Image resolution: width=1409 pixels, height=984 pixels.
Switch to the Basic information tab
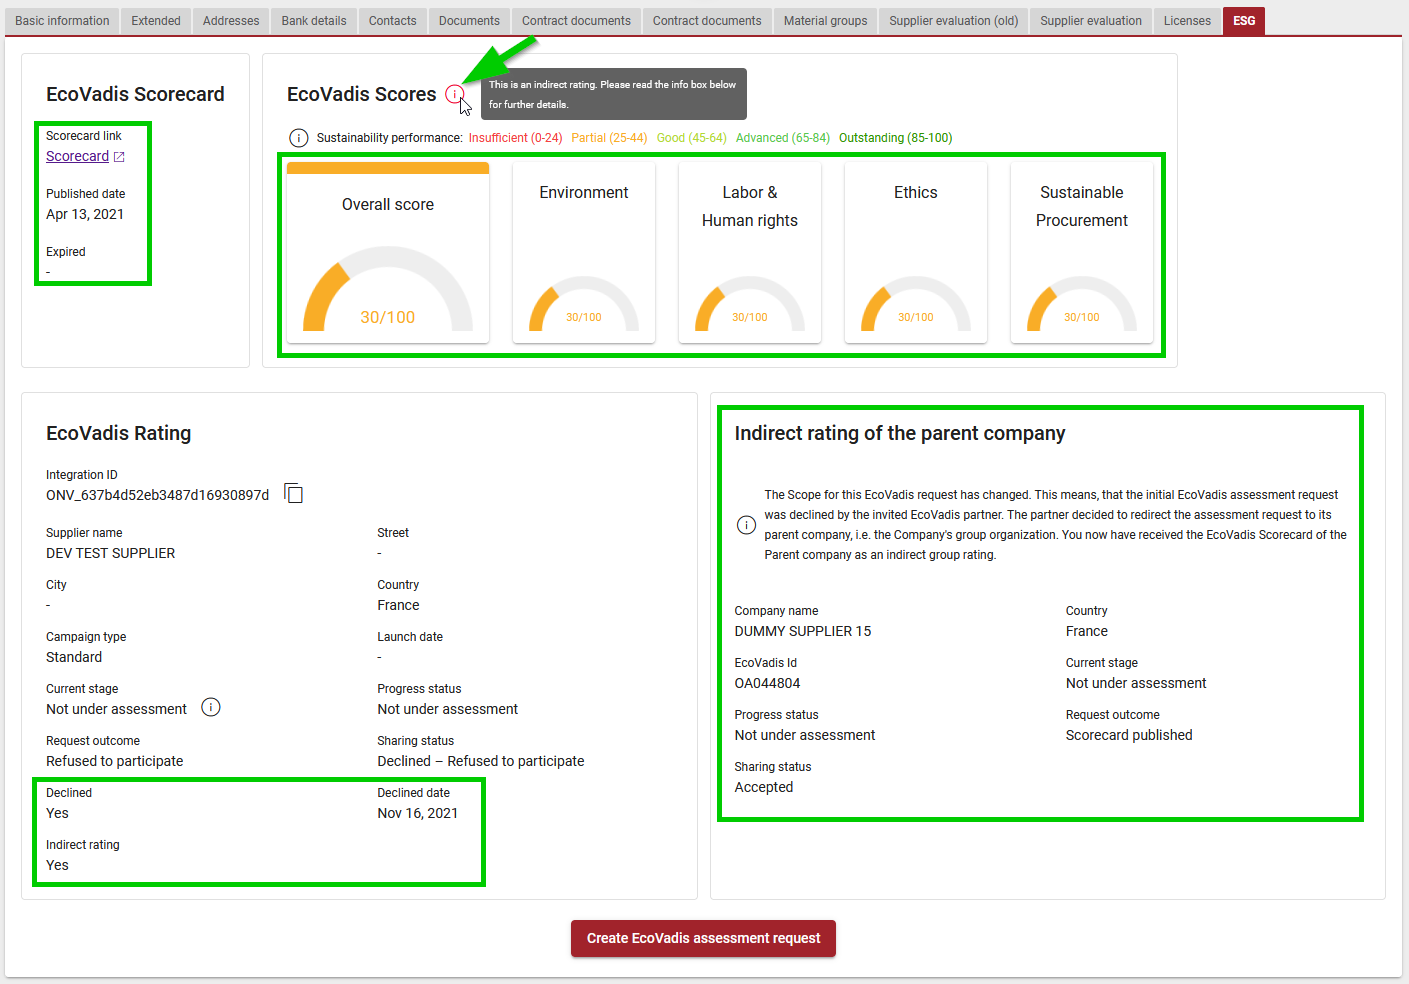coord(61,20)
